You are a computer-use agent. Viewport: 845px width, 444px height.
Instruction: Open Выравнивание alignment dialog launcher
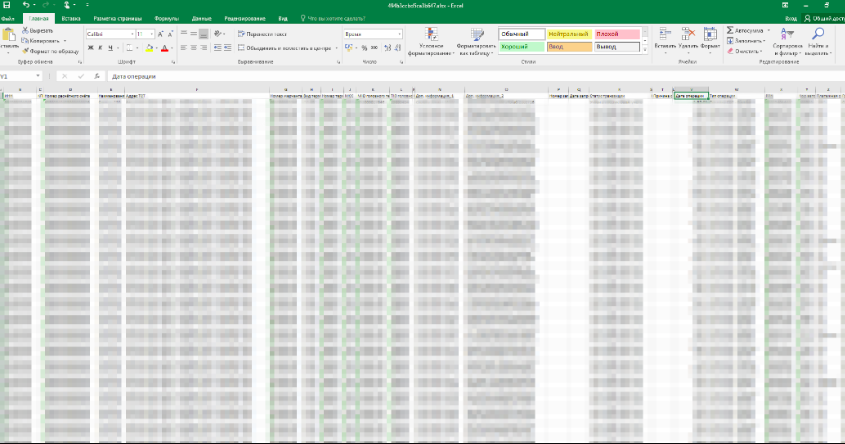coord(338,63)
